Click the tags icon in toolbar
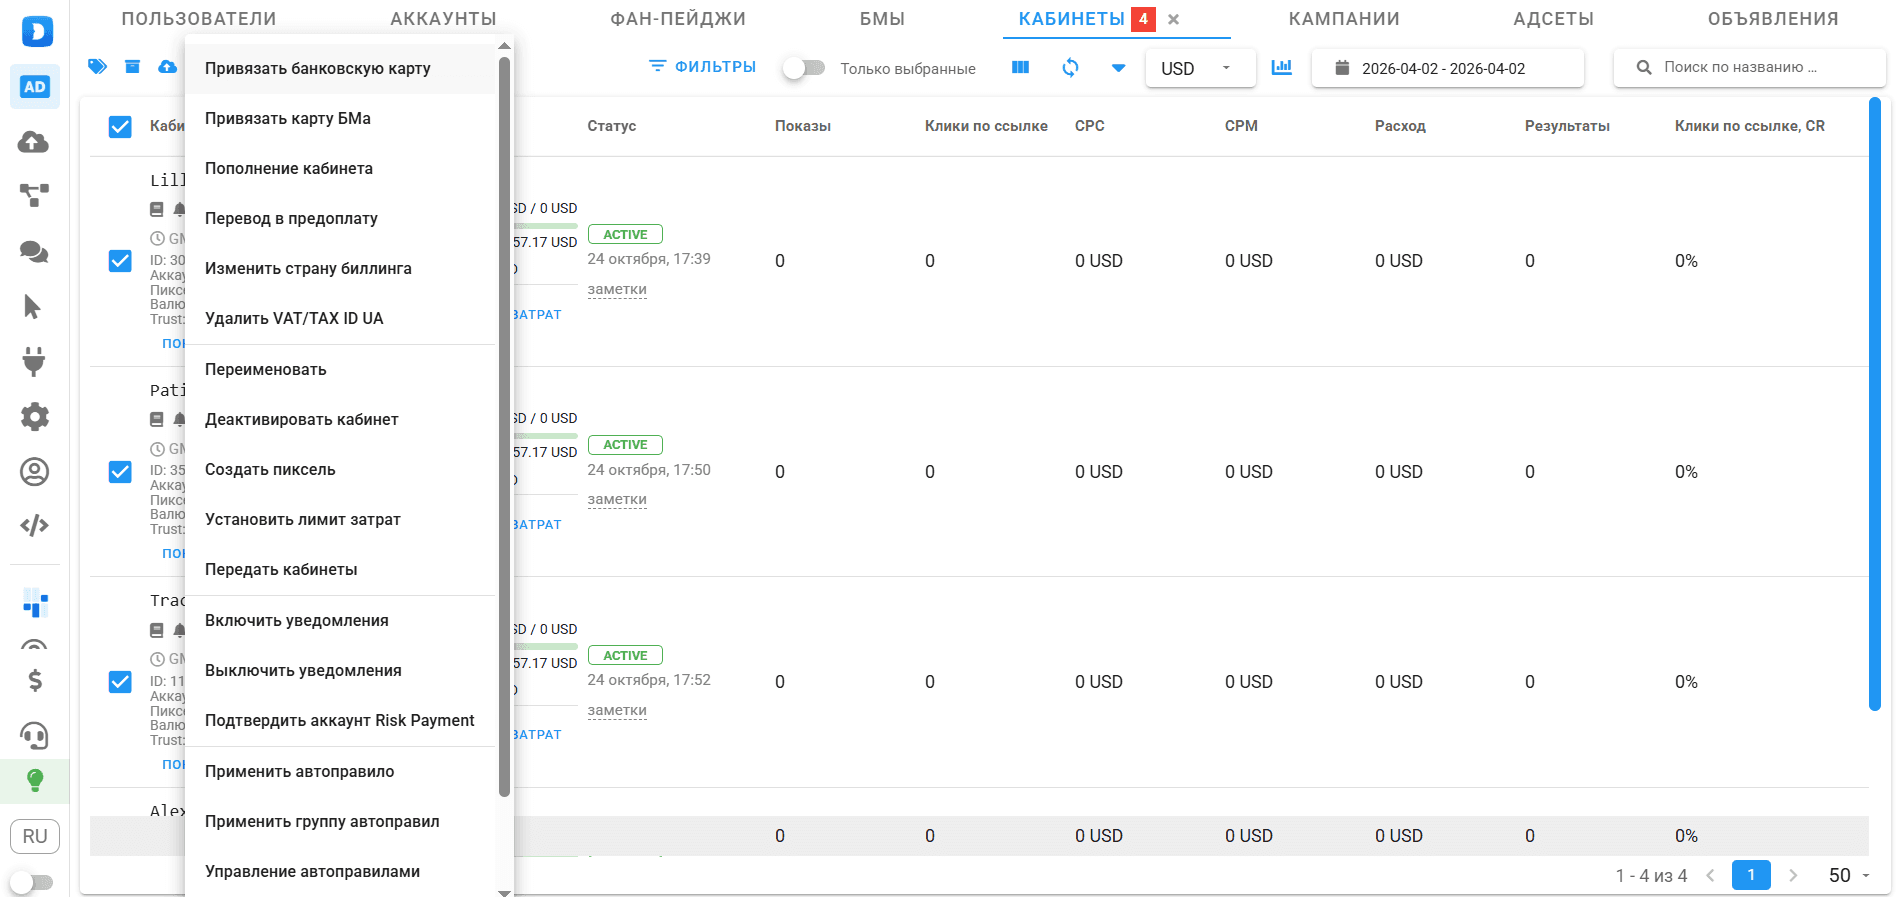 click(x=97, y=67)
